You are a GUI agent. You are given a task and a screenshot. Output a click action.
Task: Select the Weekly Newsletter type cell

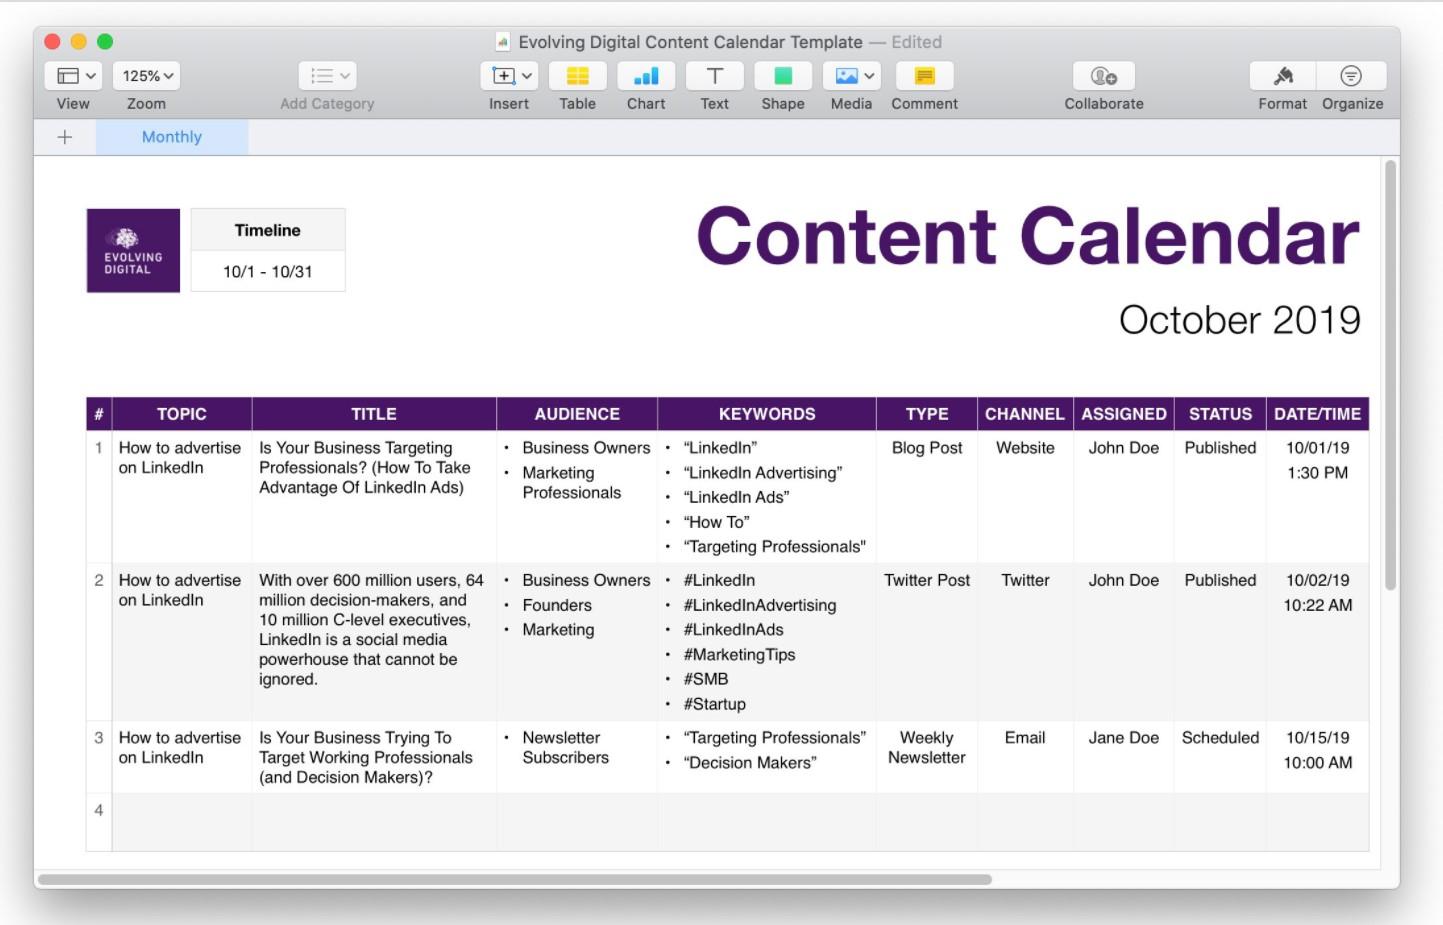[927, 757]
